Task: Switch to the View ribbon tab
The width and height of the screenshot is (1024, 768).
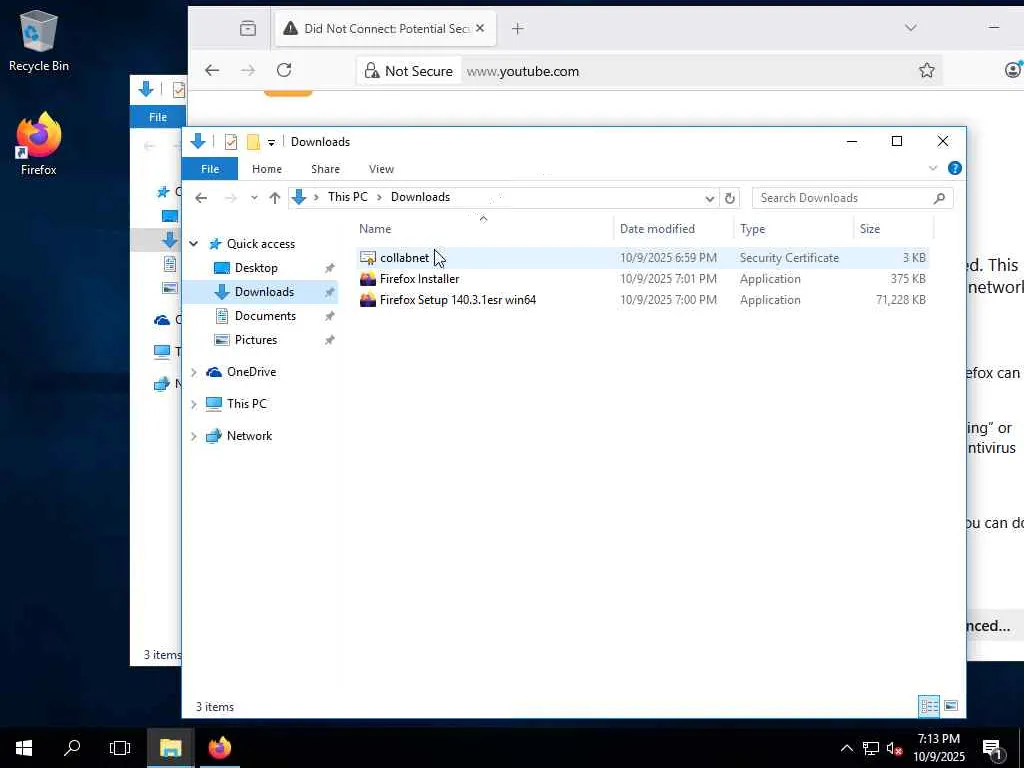Action: [x=381, y=169]
